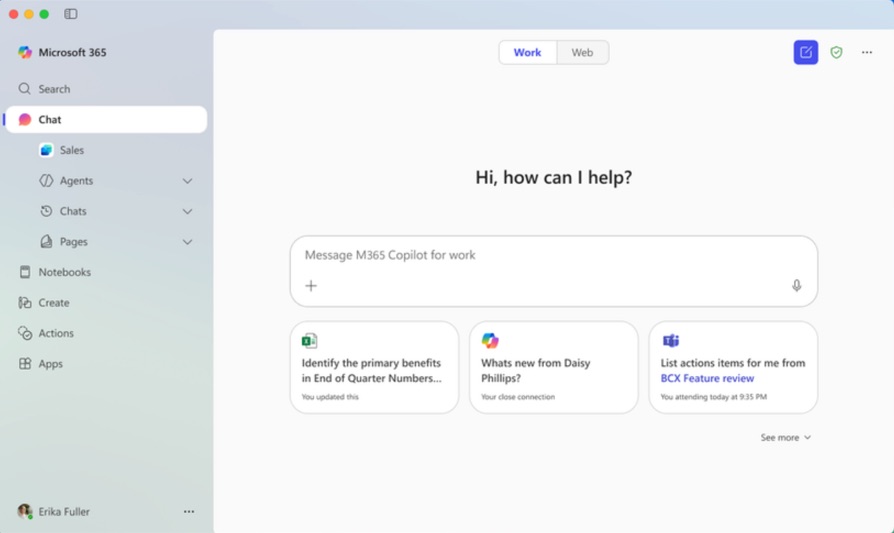Switch to the Web tab
Viewport: 894px width, 533px height.
click(x=582, y=52)
